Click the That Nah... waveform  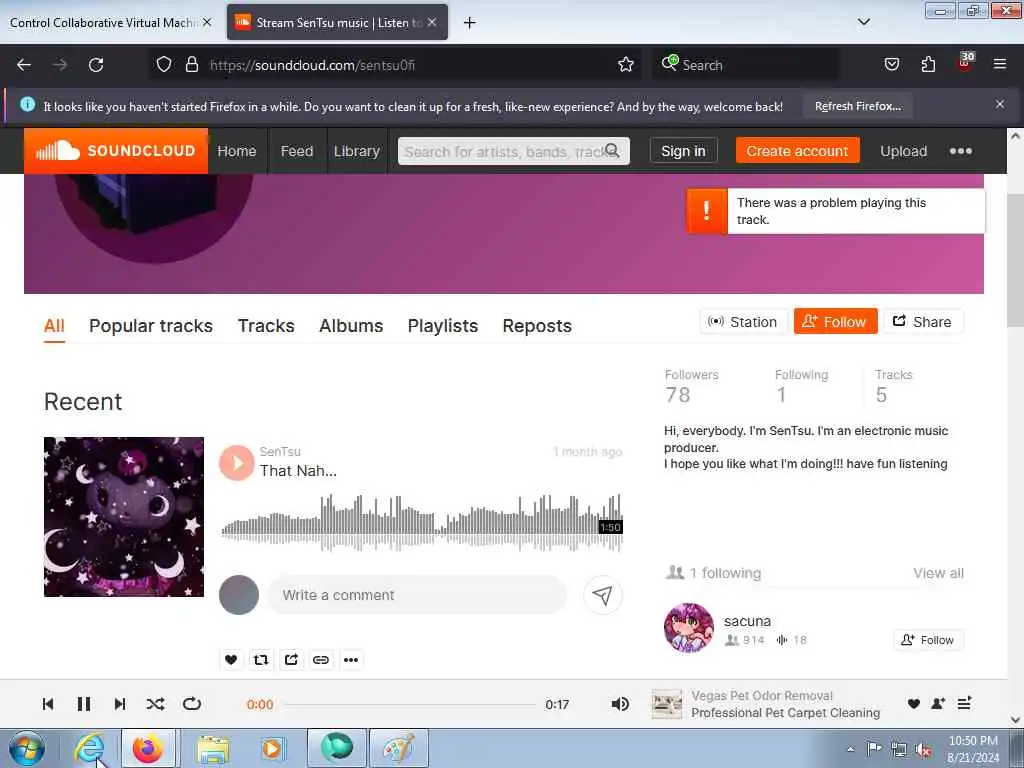[x=421, y=523]
